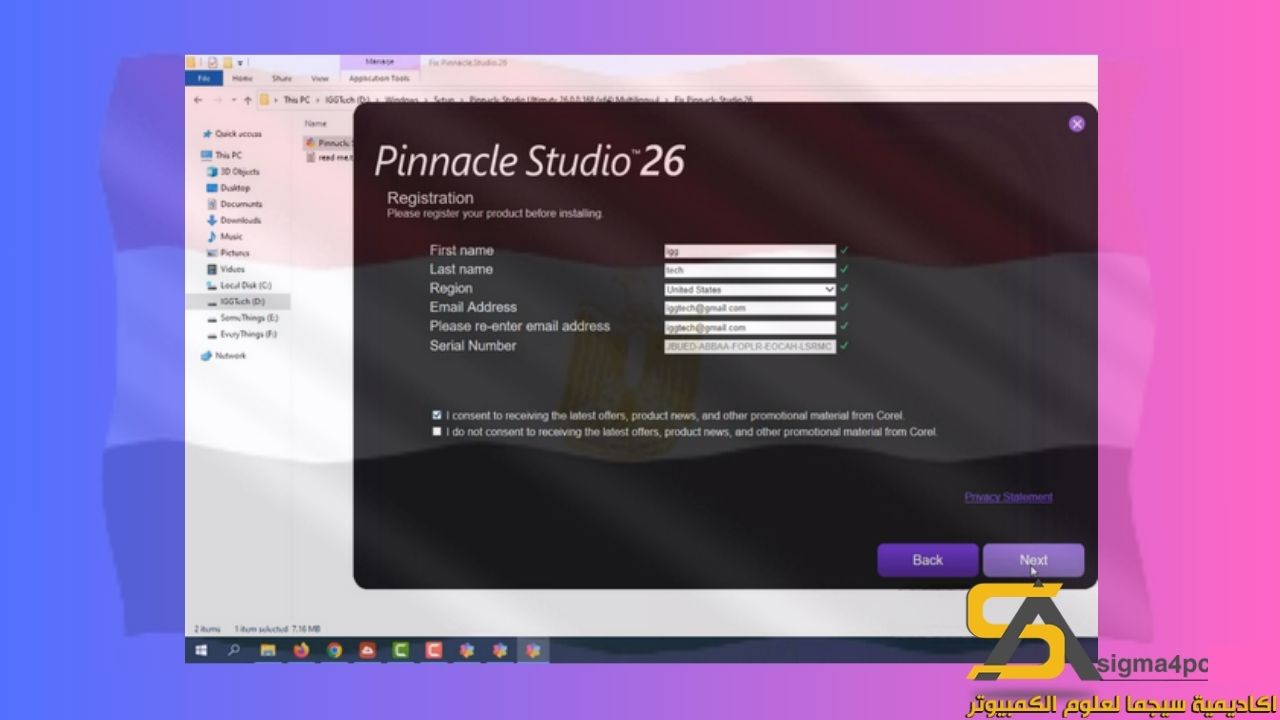The image size is (1280, 720).
Task: Check the do not consent box
Action: pos(437,432)
